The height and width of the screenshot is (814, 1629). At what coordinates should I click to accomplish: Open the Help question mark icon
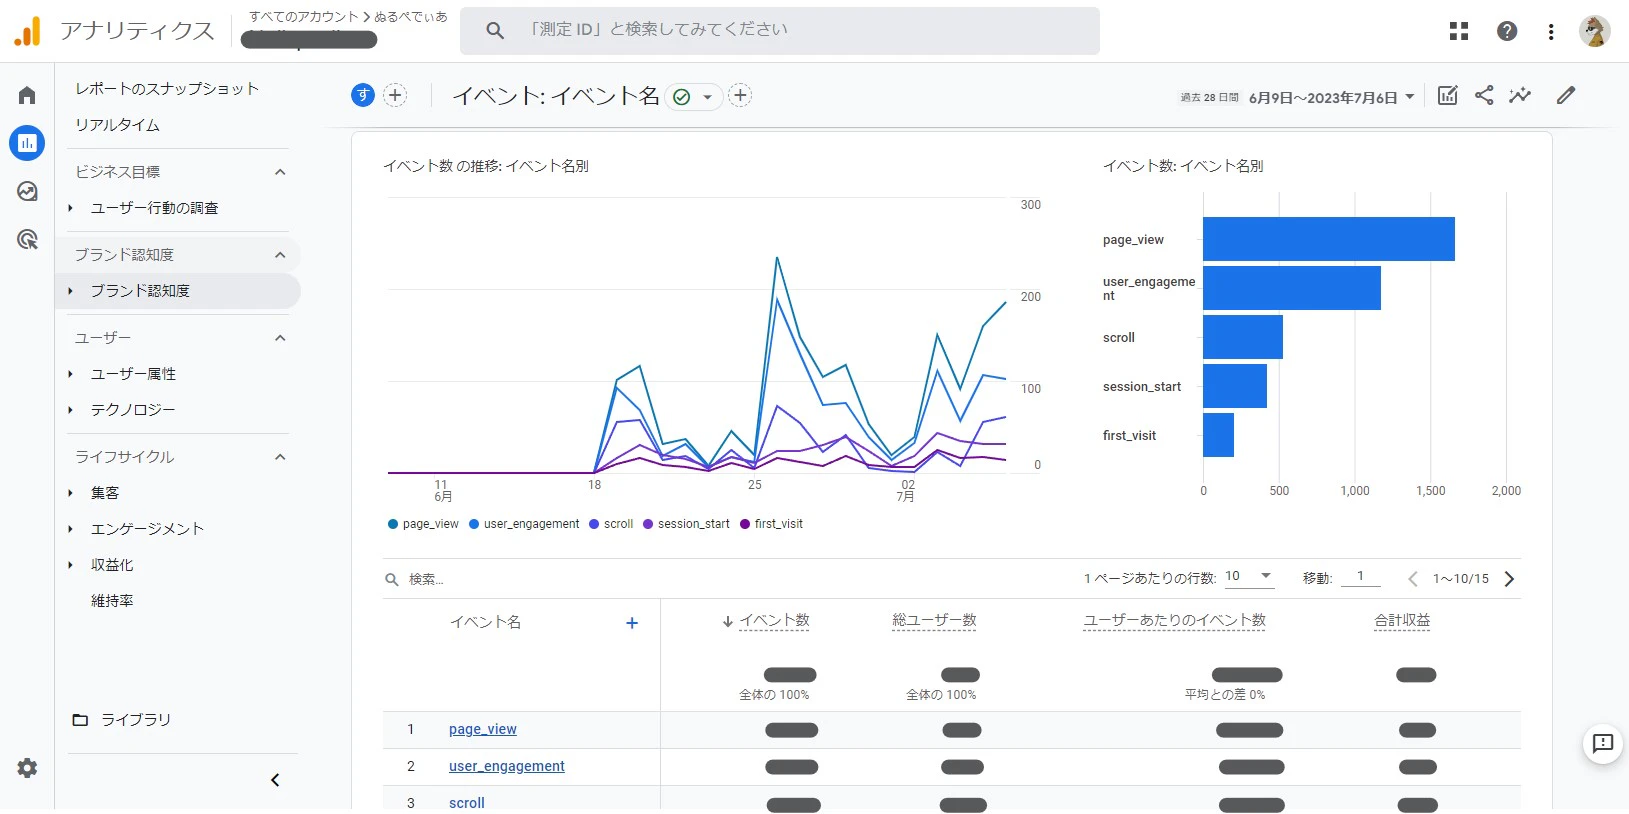coord(1507,31)
